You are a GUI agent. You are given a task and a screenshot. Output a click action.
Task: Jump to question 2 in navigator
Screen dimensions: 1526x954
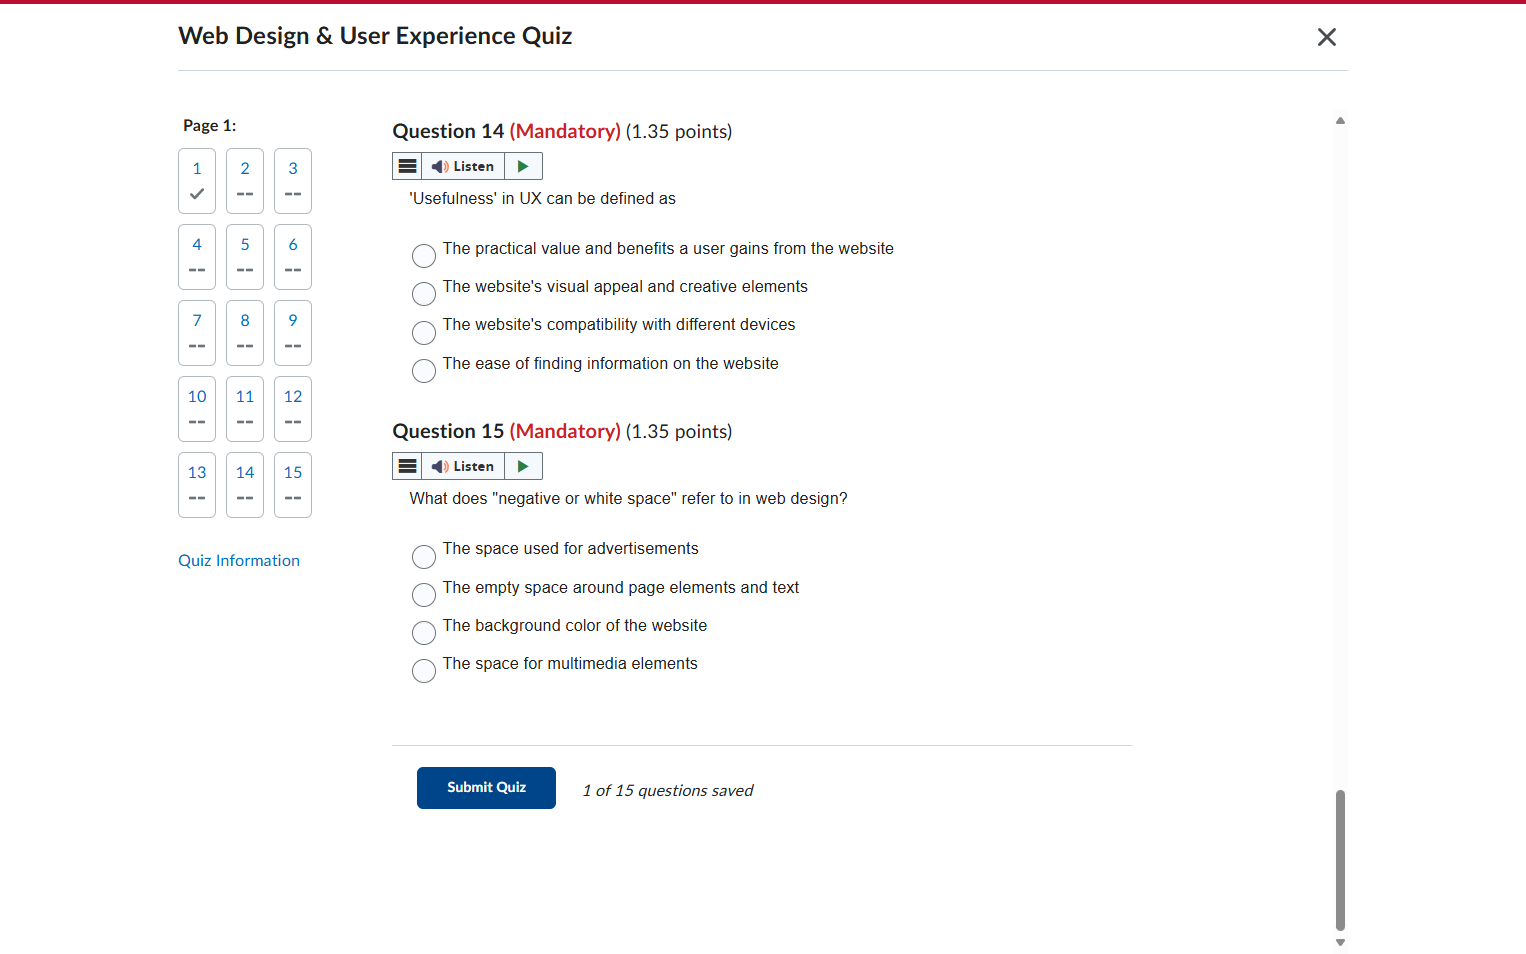[245, 181]
